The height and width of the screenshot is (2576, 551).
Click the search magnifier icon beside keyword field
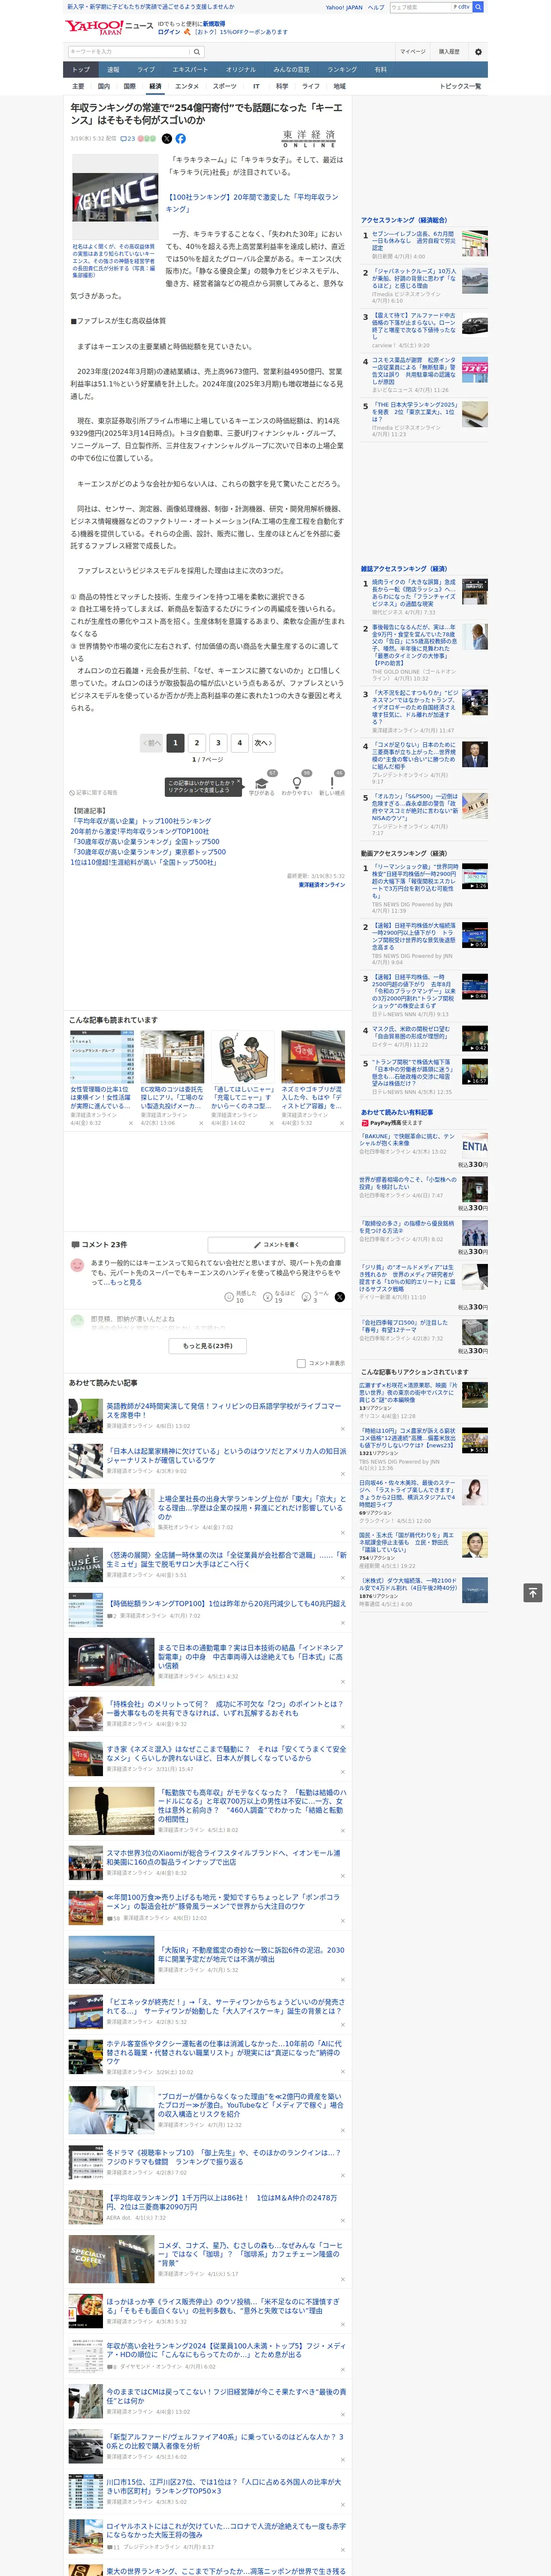point(197,52)
